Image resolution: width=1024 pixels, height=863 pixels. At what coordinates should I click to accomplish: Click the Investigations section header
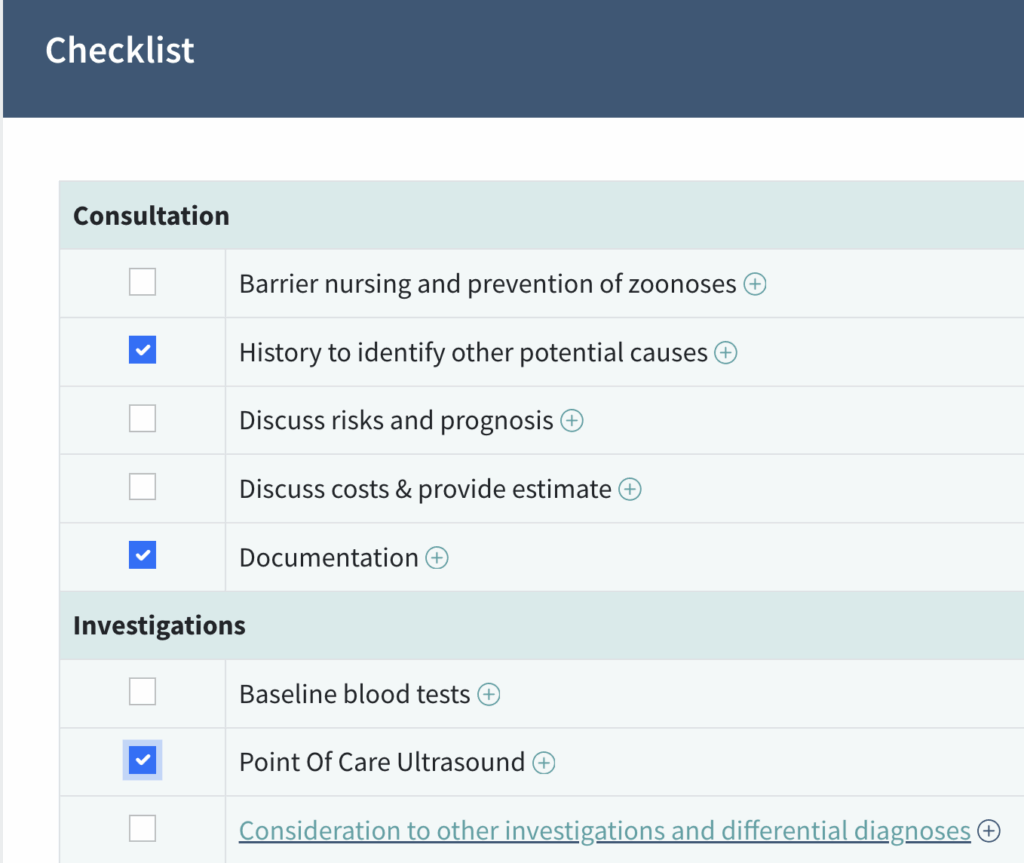pyautogui.click(x=159, y=626)
